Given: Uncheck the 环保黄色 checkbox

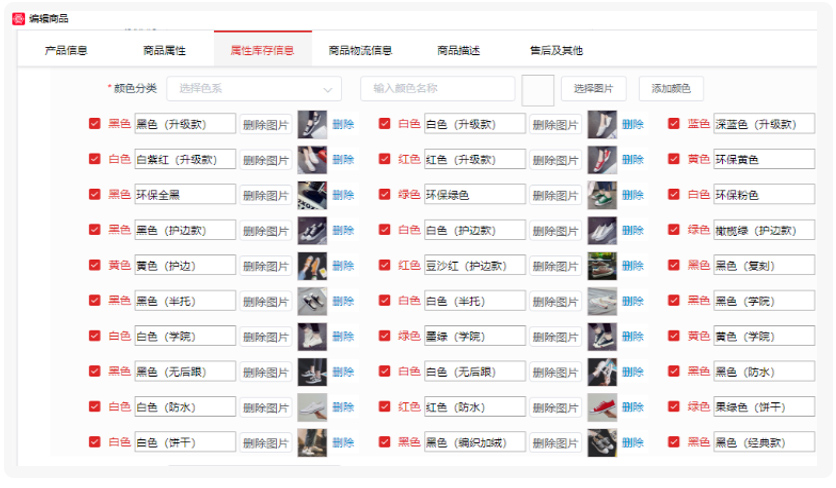Looking at the screenshot, I should click(x=674, y=159).
